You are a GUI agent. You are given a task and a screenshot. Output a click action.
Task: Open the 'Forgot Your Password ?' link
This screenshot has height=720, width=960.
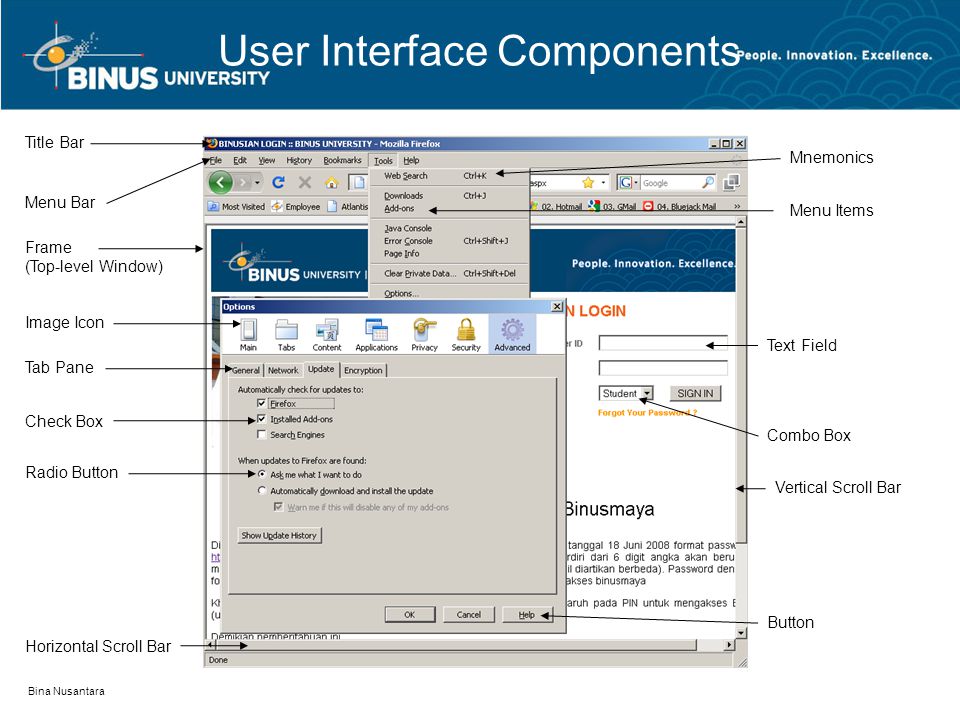click(x=647, y=413)
